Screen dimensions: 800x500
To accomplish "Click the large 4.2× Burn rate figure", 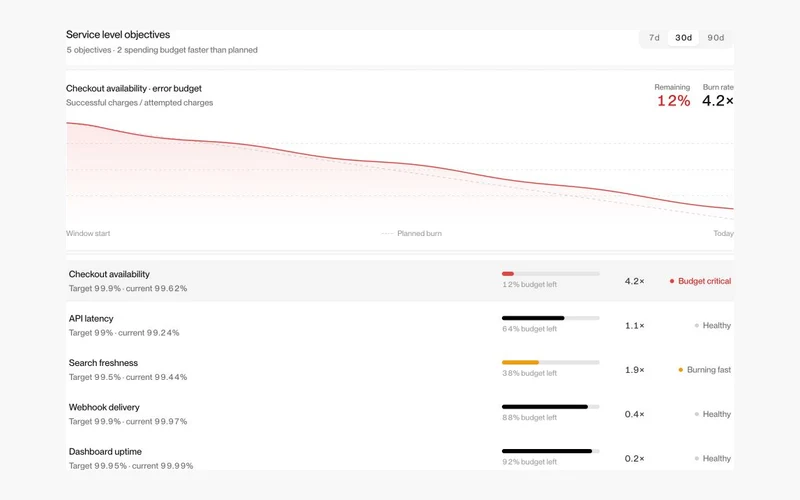I will point(718,101).
